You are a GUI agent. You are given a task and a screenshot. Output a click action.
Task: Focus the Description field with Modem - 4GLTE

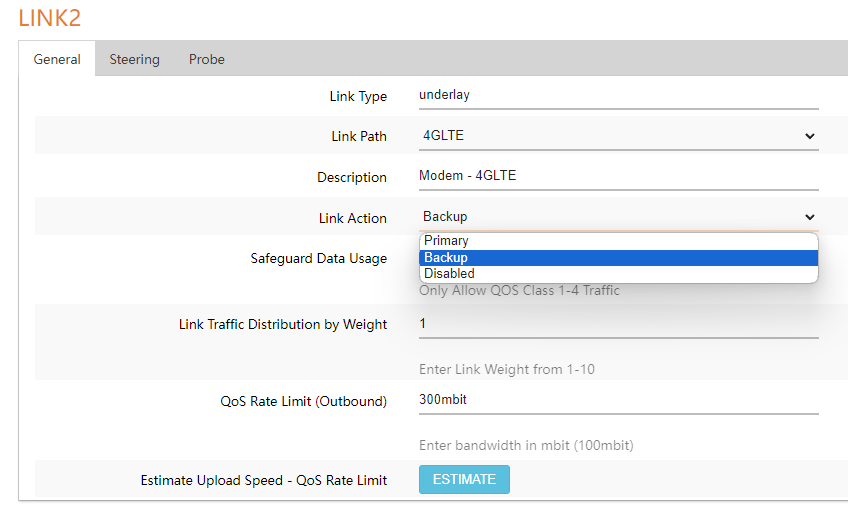(618, 176)
